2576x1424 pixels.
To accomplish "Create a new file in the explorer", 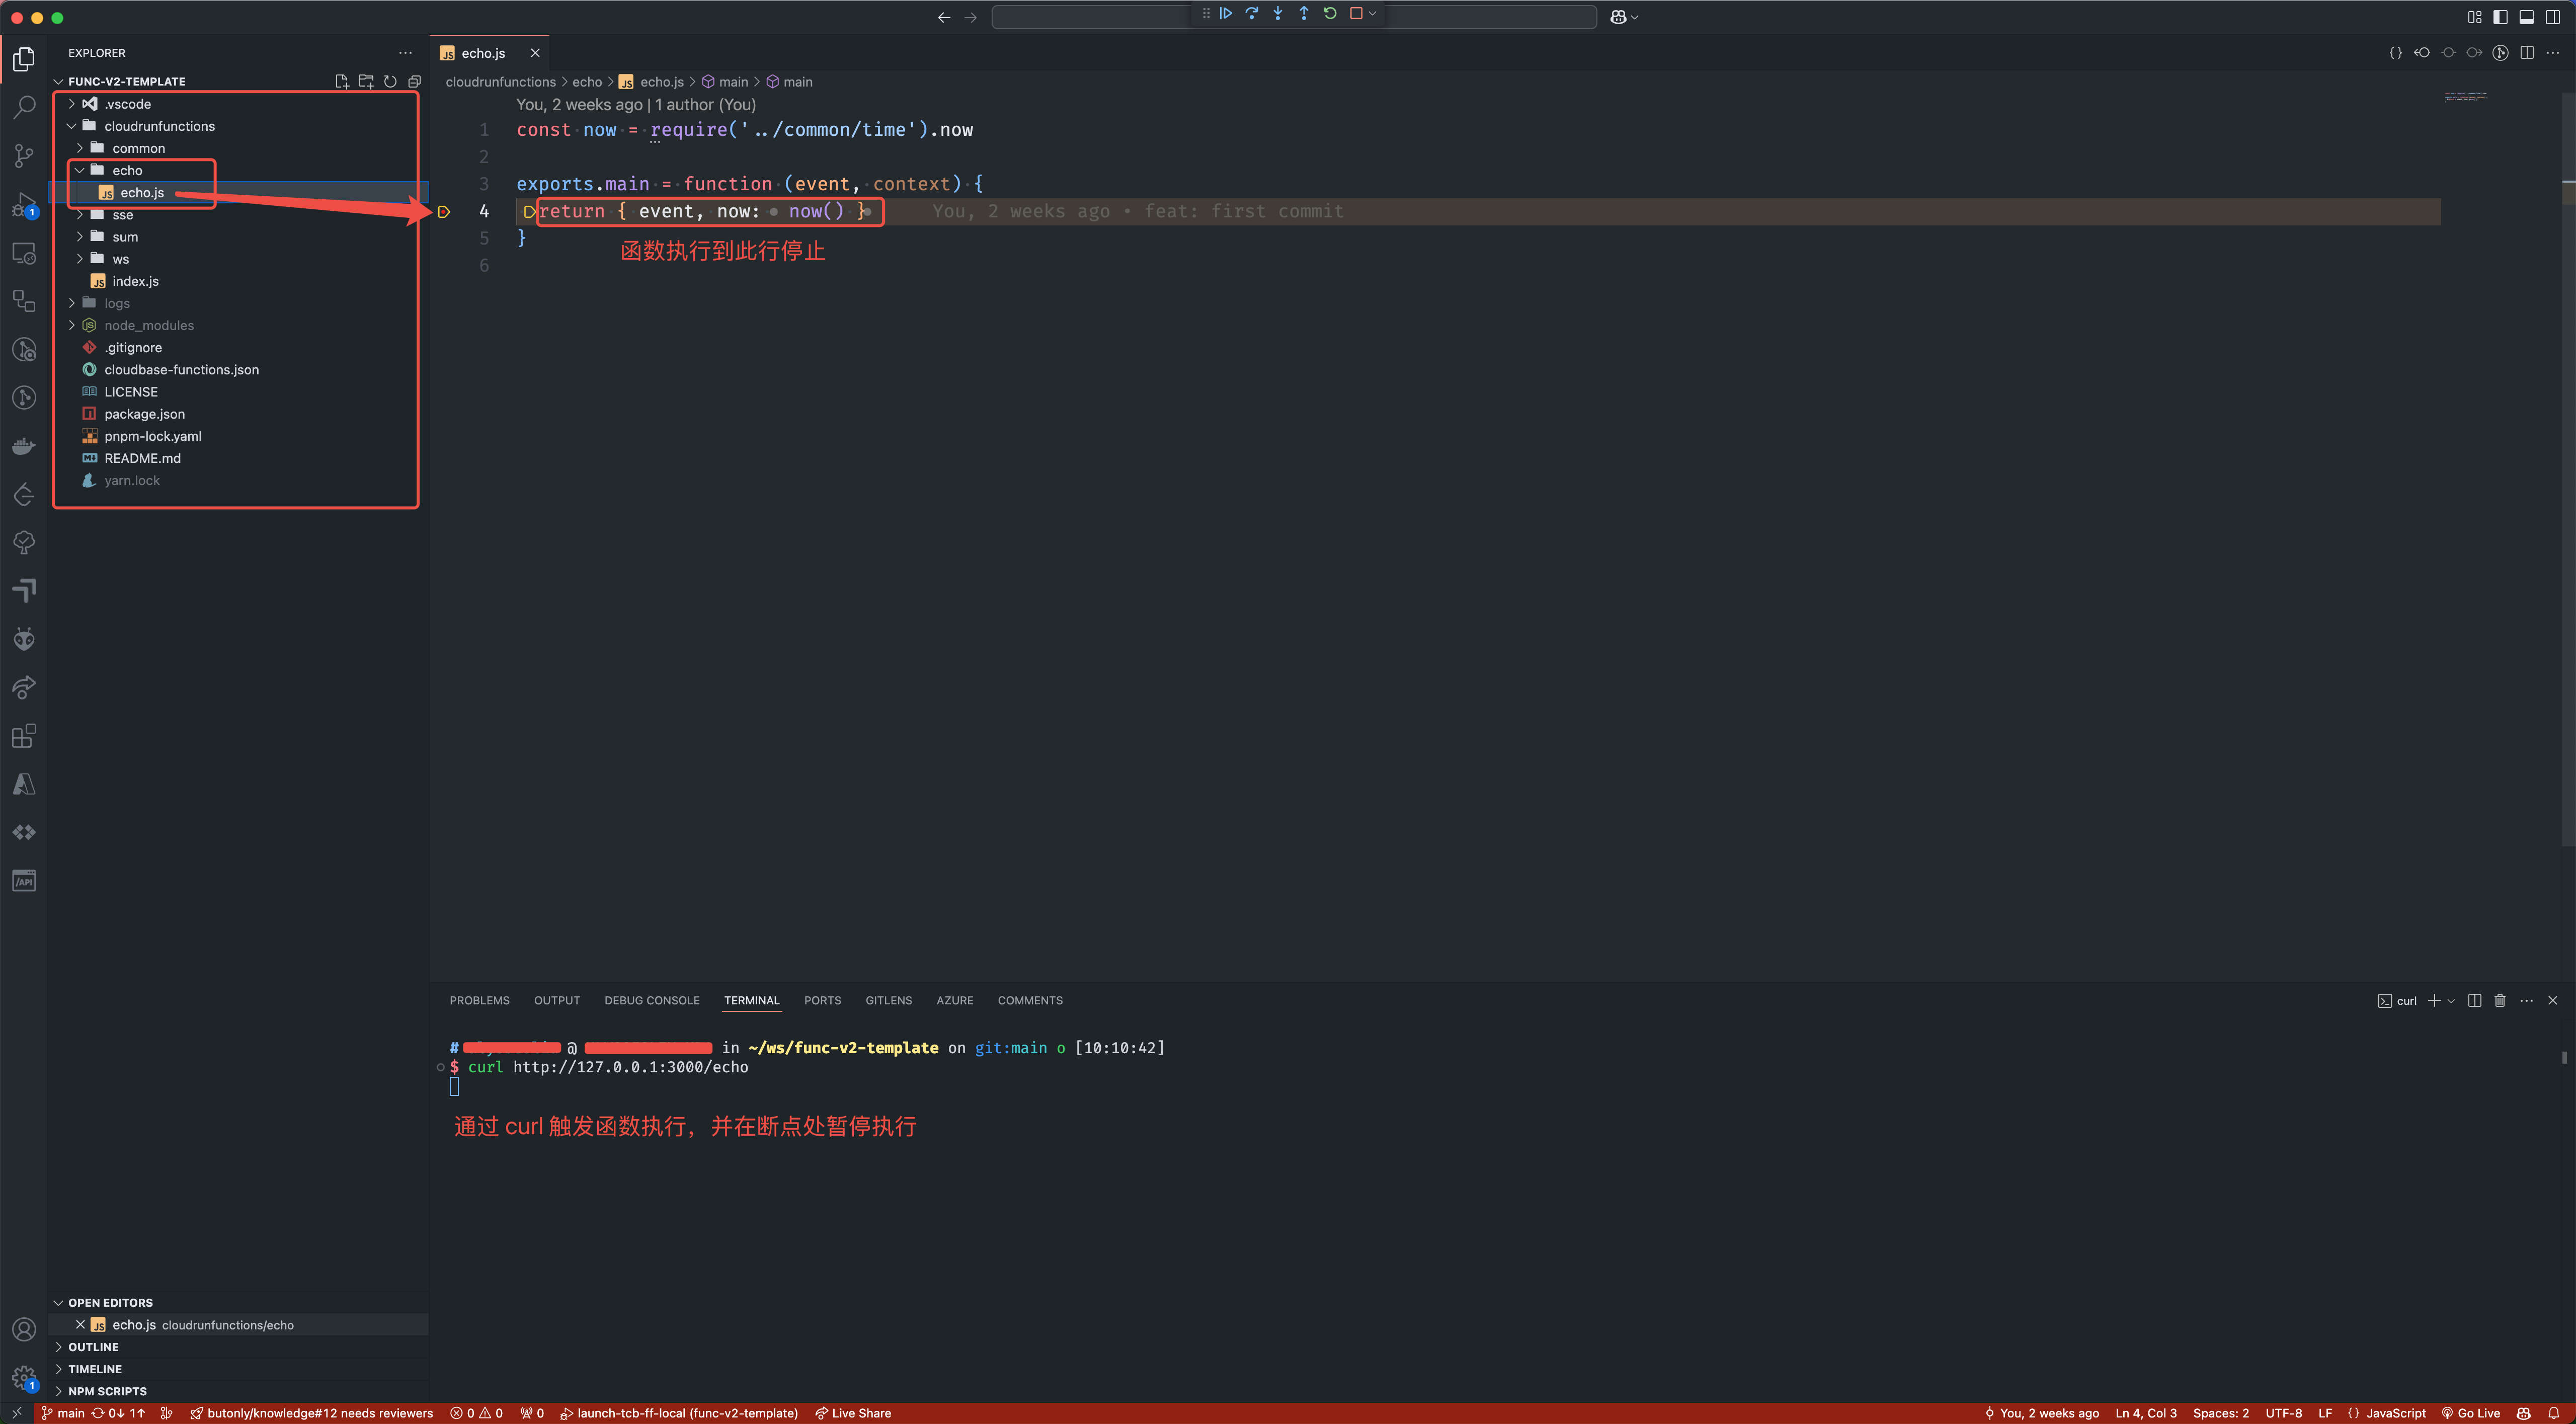I will coord(342,81).
